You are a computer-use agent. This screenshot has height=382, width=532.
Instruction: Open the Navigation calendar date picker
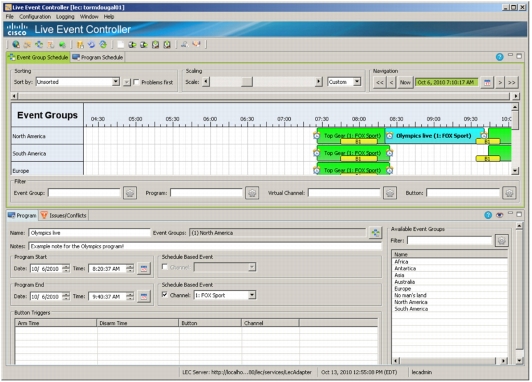487,82
